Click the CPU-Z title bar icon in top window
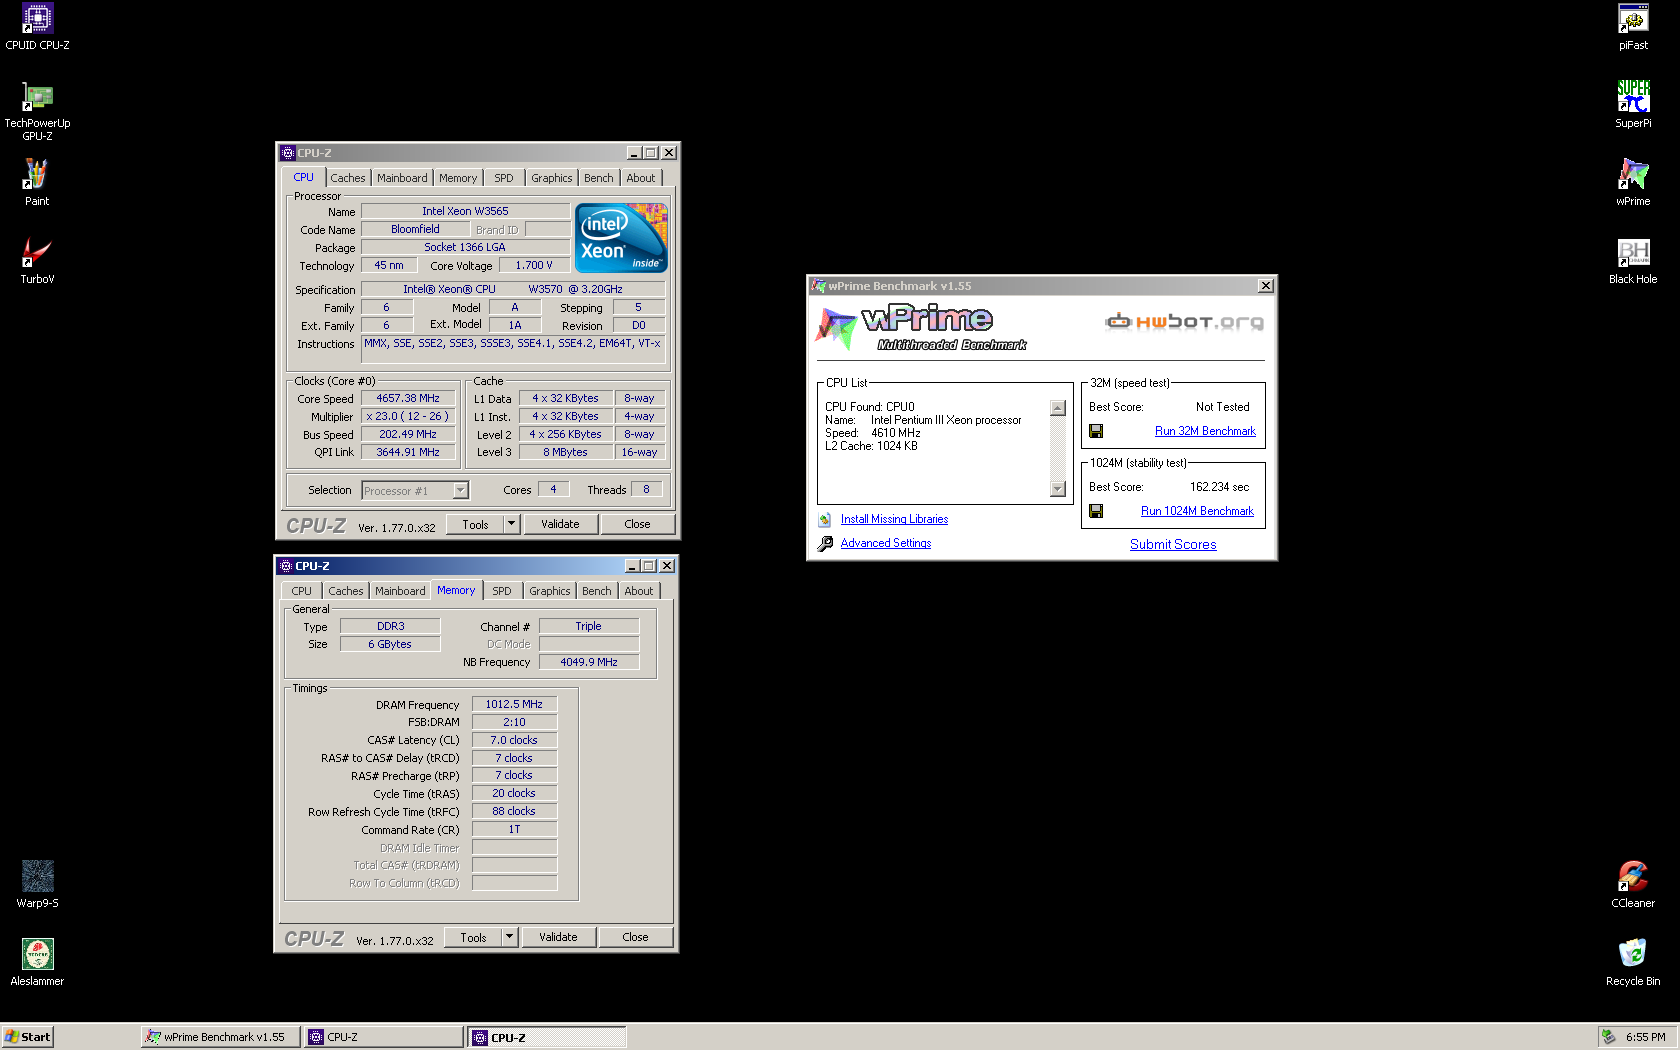The width and height of the screenshot is (1680, 1050). pyautogui.click(x=288, y=153)
